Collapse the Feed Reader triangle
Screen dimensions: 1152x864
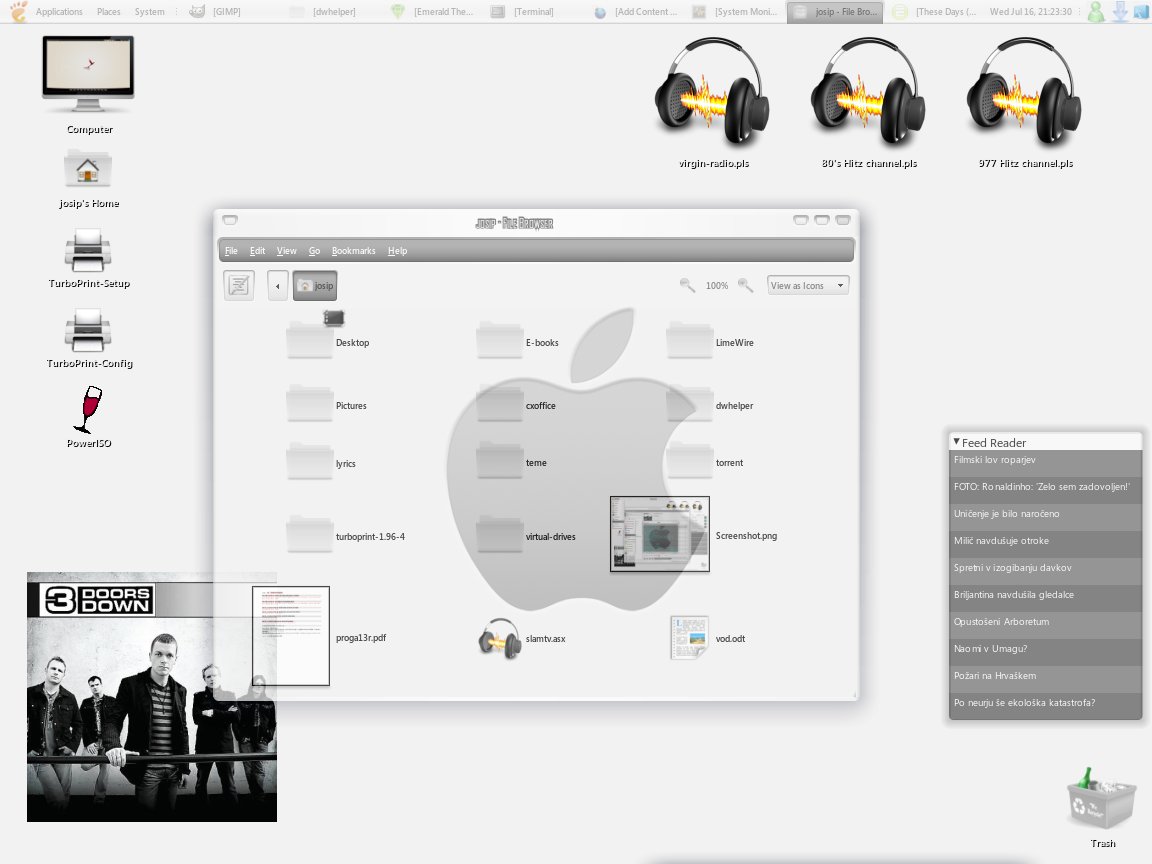click(x=956, y=442)
